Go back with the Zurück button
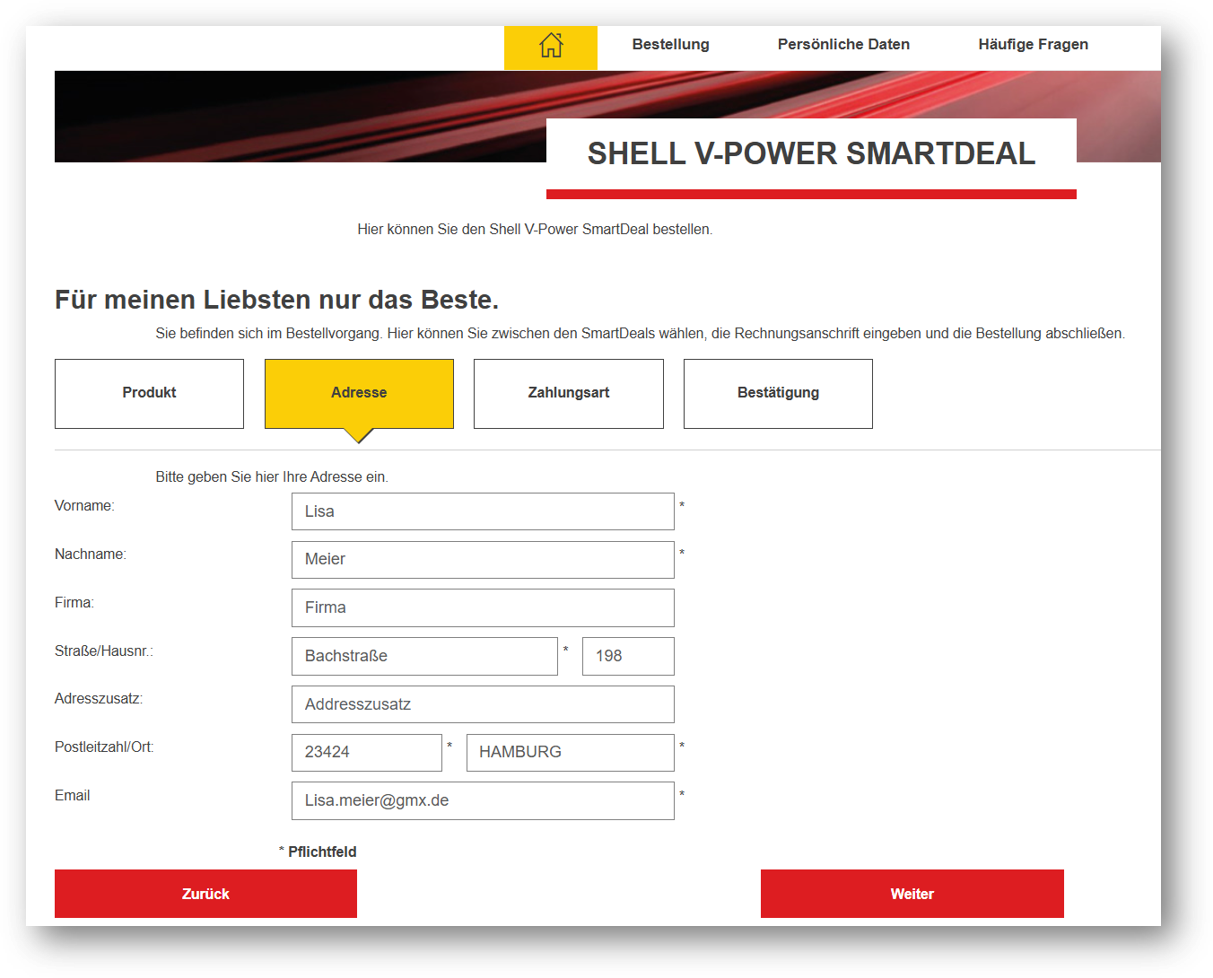This screenshot has height=978, width=1213. (206, 894)
